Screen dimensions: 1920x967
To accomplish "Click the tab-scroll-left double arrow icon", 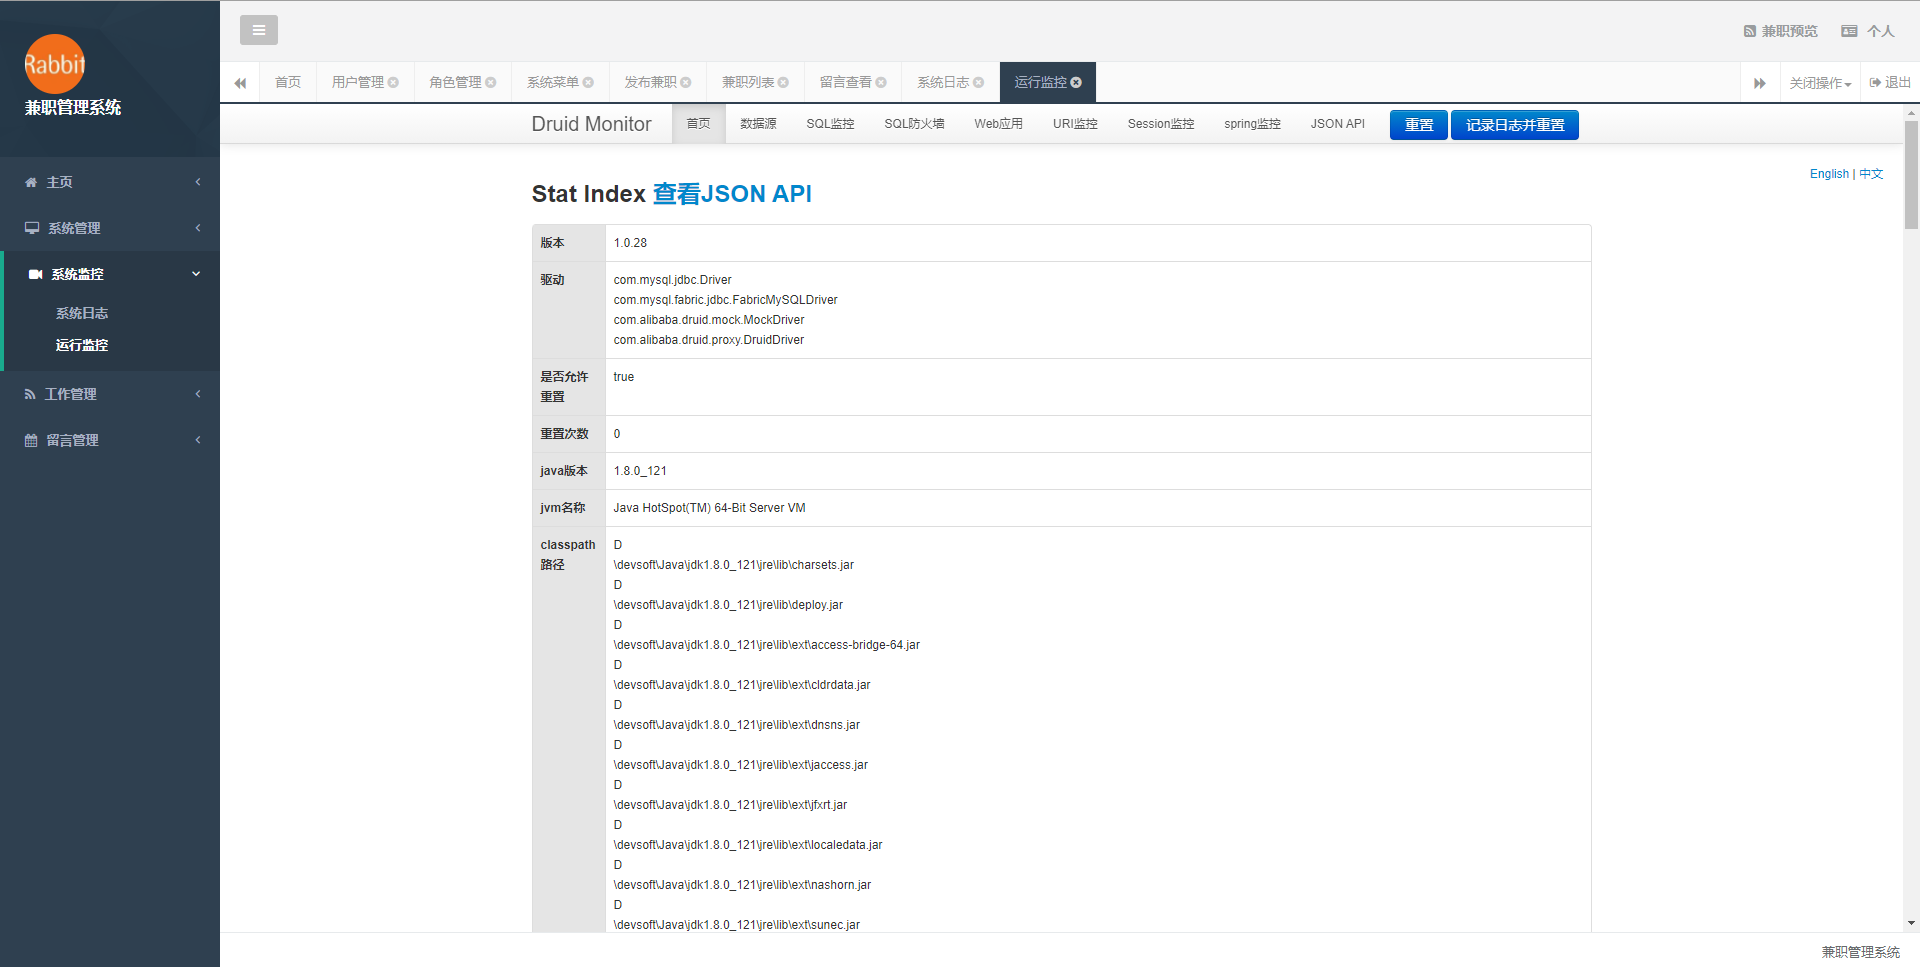I will 240,83.
